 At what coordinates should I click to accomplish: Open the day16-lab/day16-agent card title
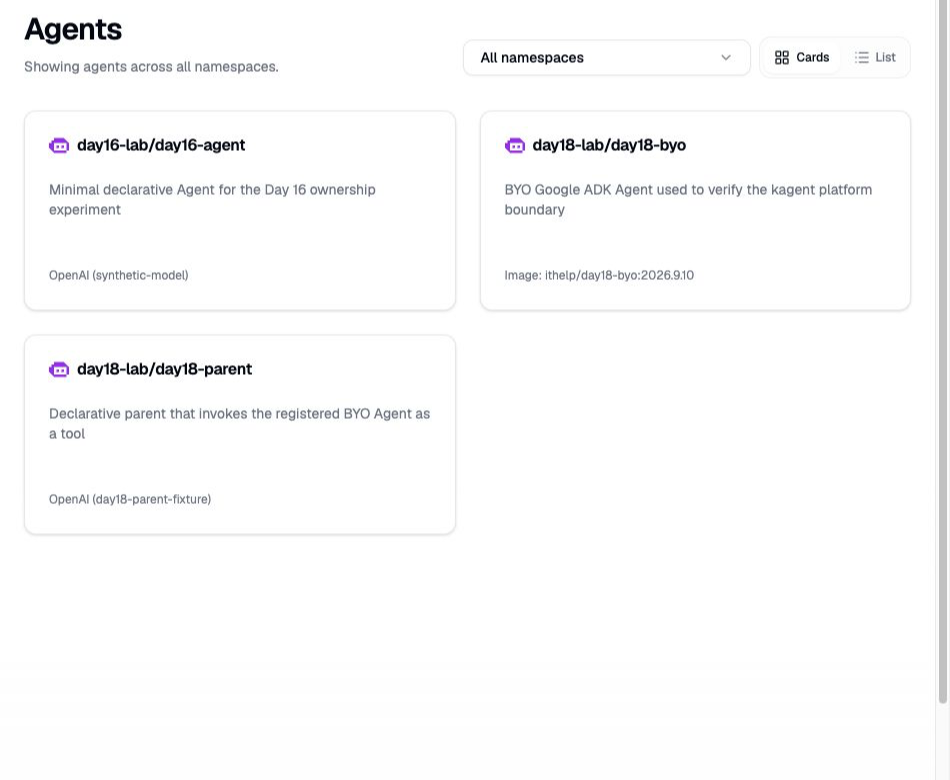click(x=161, y=145)
